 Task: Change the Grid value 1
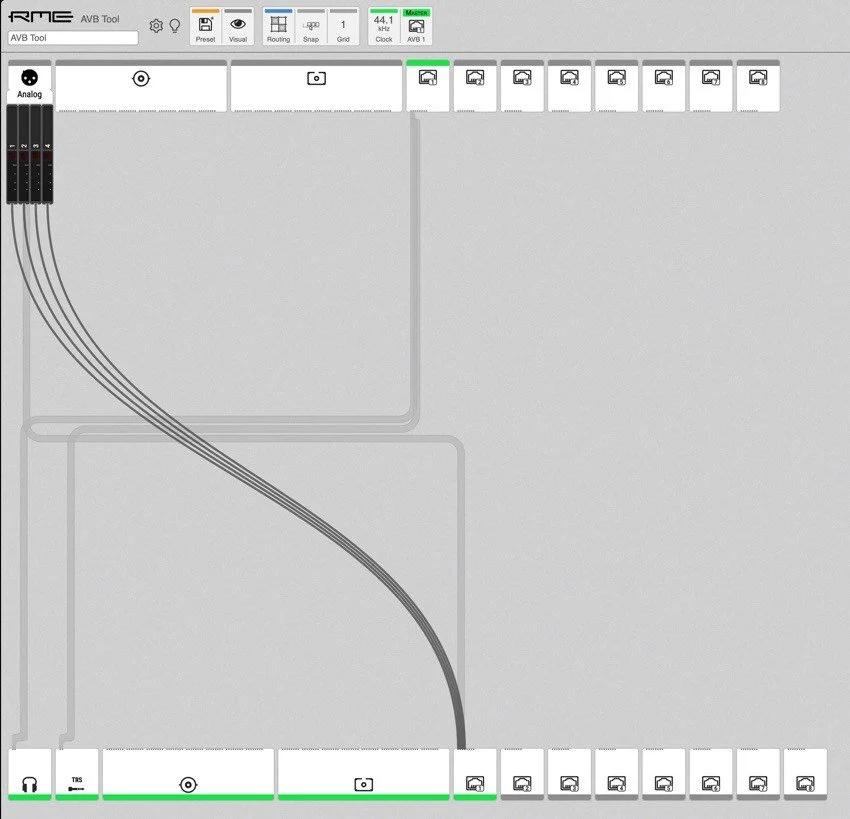click(x=343, y=27)
